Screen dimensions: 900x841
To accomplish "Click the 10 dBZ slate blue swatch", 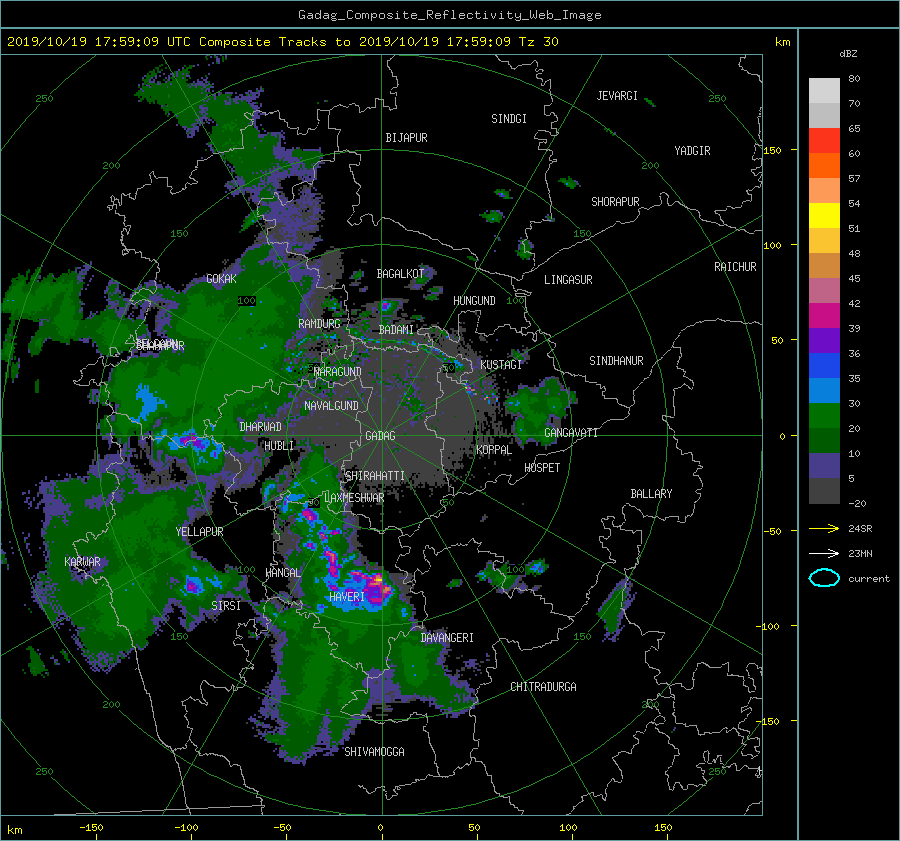I will (824, 466).
